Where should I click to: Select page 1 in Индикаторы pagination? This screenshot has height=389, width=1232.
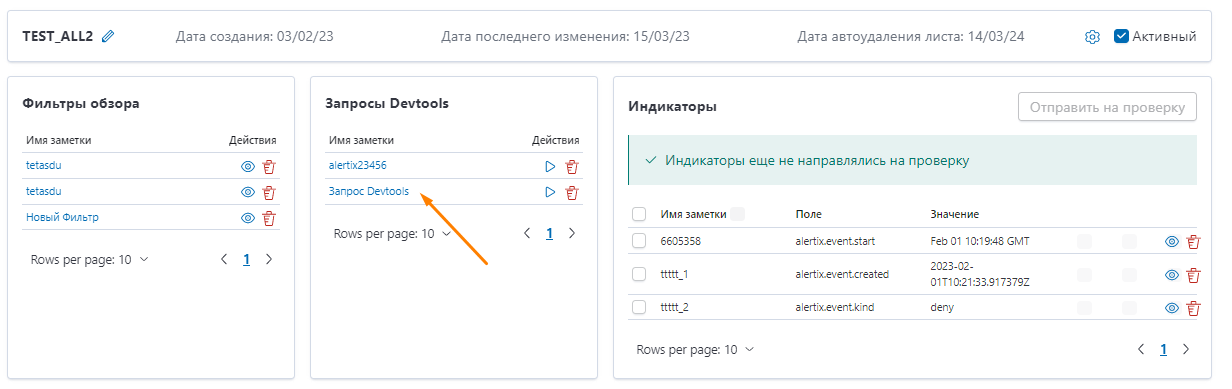pyautogui.click(x=1163, y=350)
